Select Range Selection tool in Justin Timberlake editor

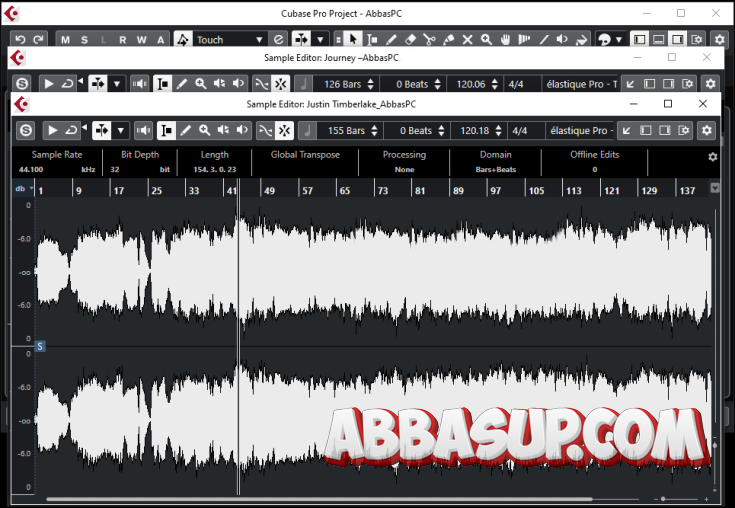pos(166,130)
